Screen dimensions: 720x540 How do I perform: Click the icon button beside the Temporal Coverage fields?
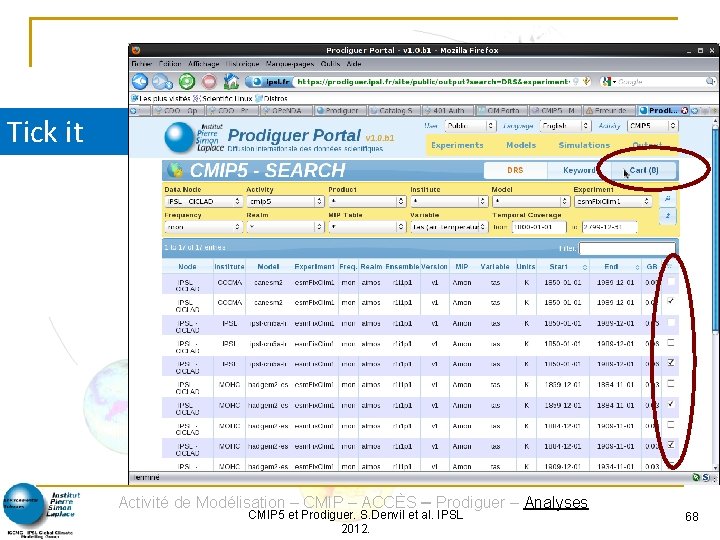point(668,216)
